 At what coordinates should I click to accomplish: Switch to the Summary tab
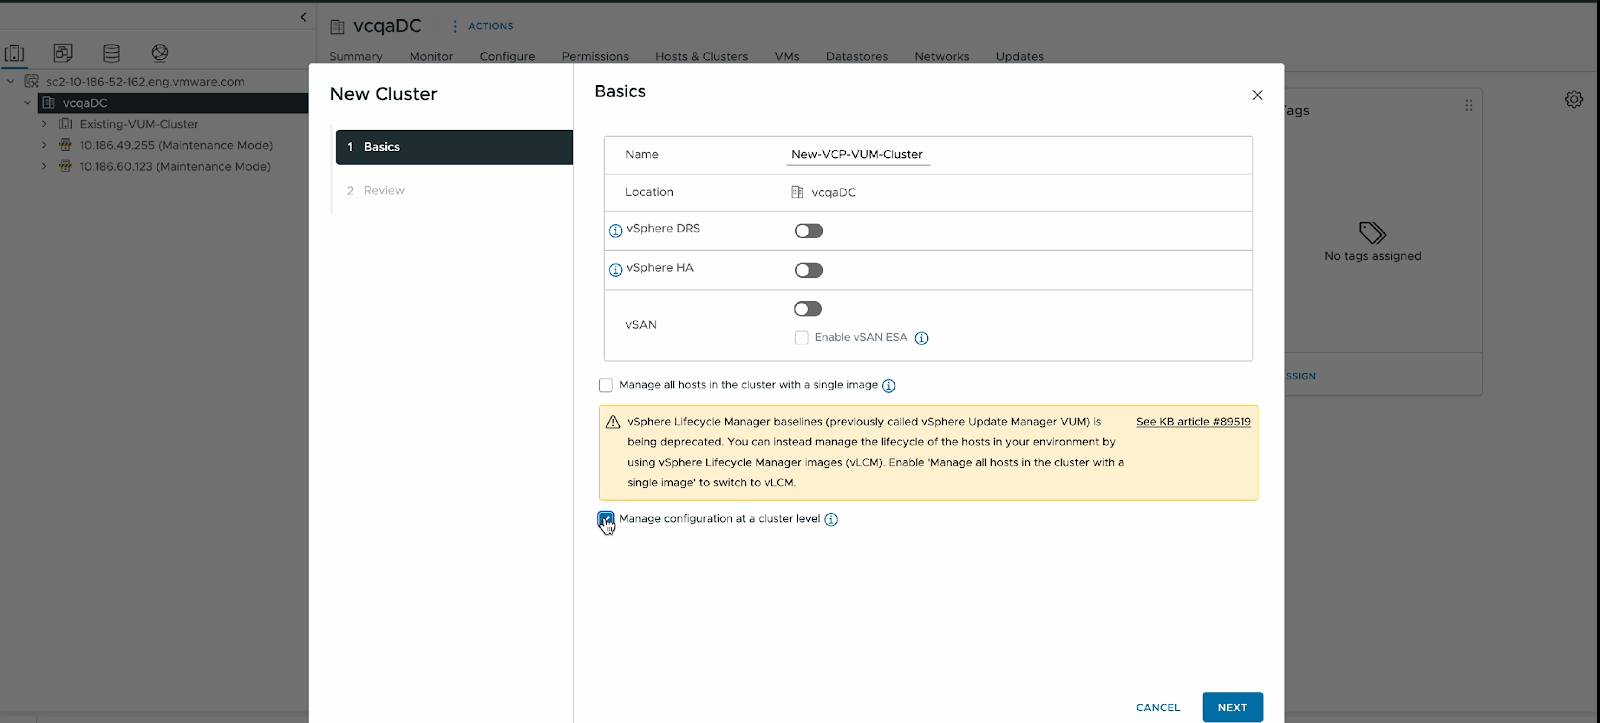(356, 56)
